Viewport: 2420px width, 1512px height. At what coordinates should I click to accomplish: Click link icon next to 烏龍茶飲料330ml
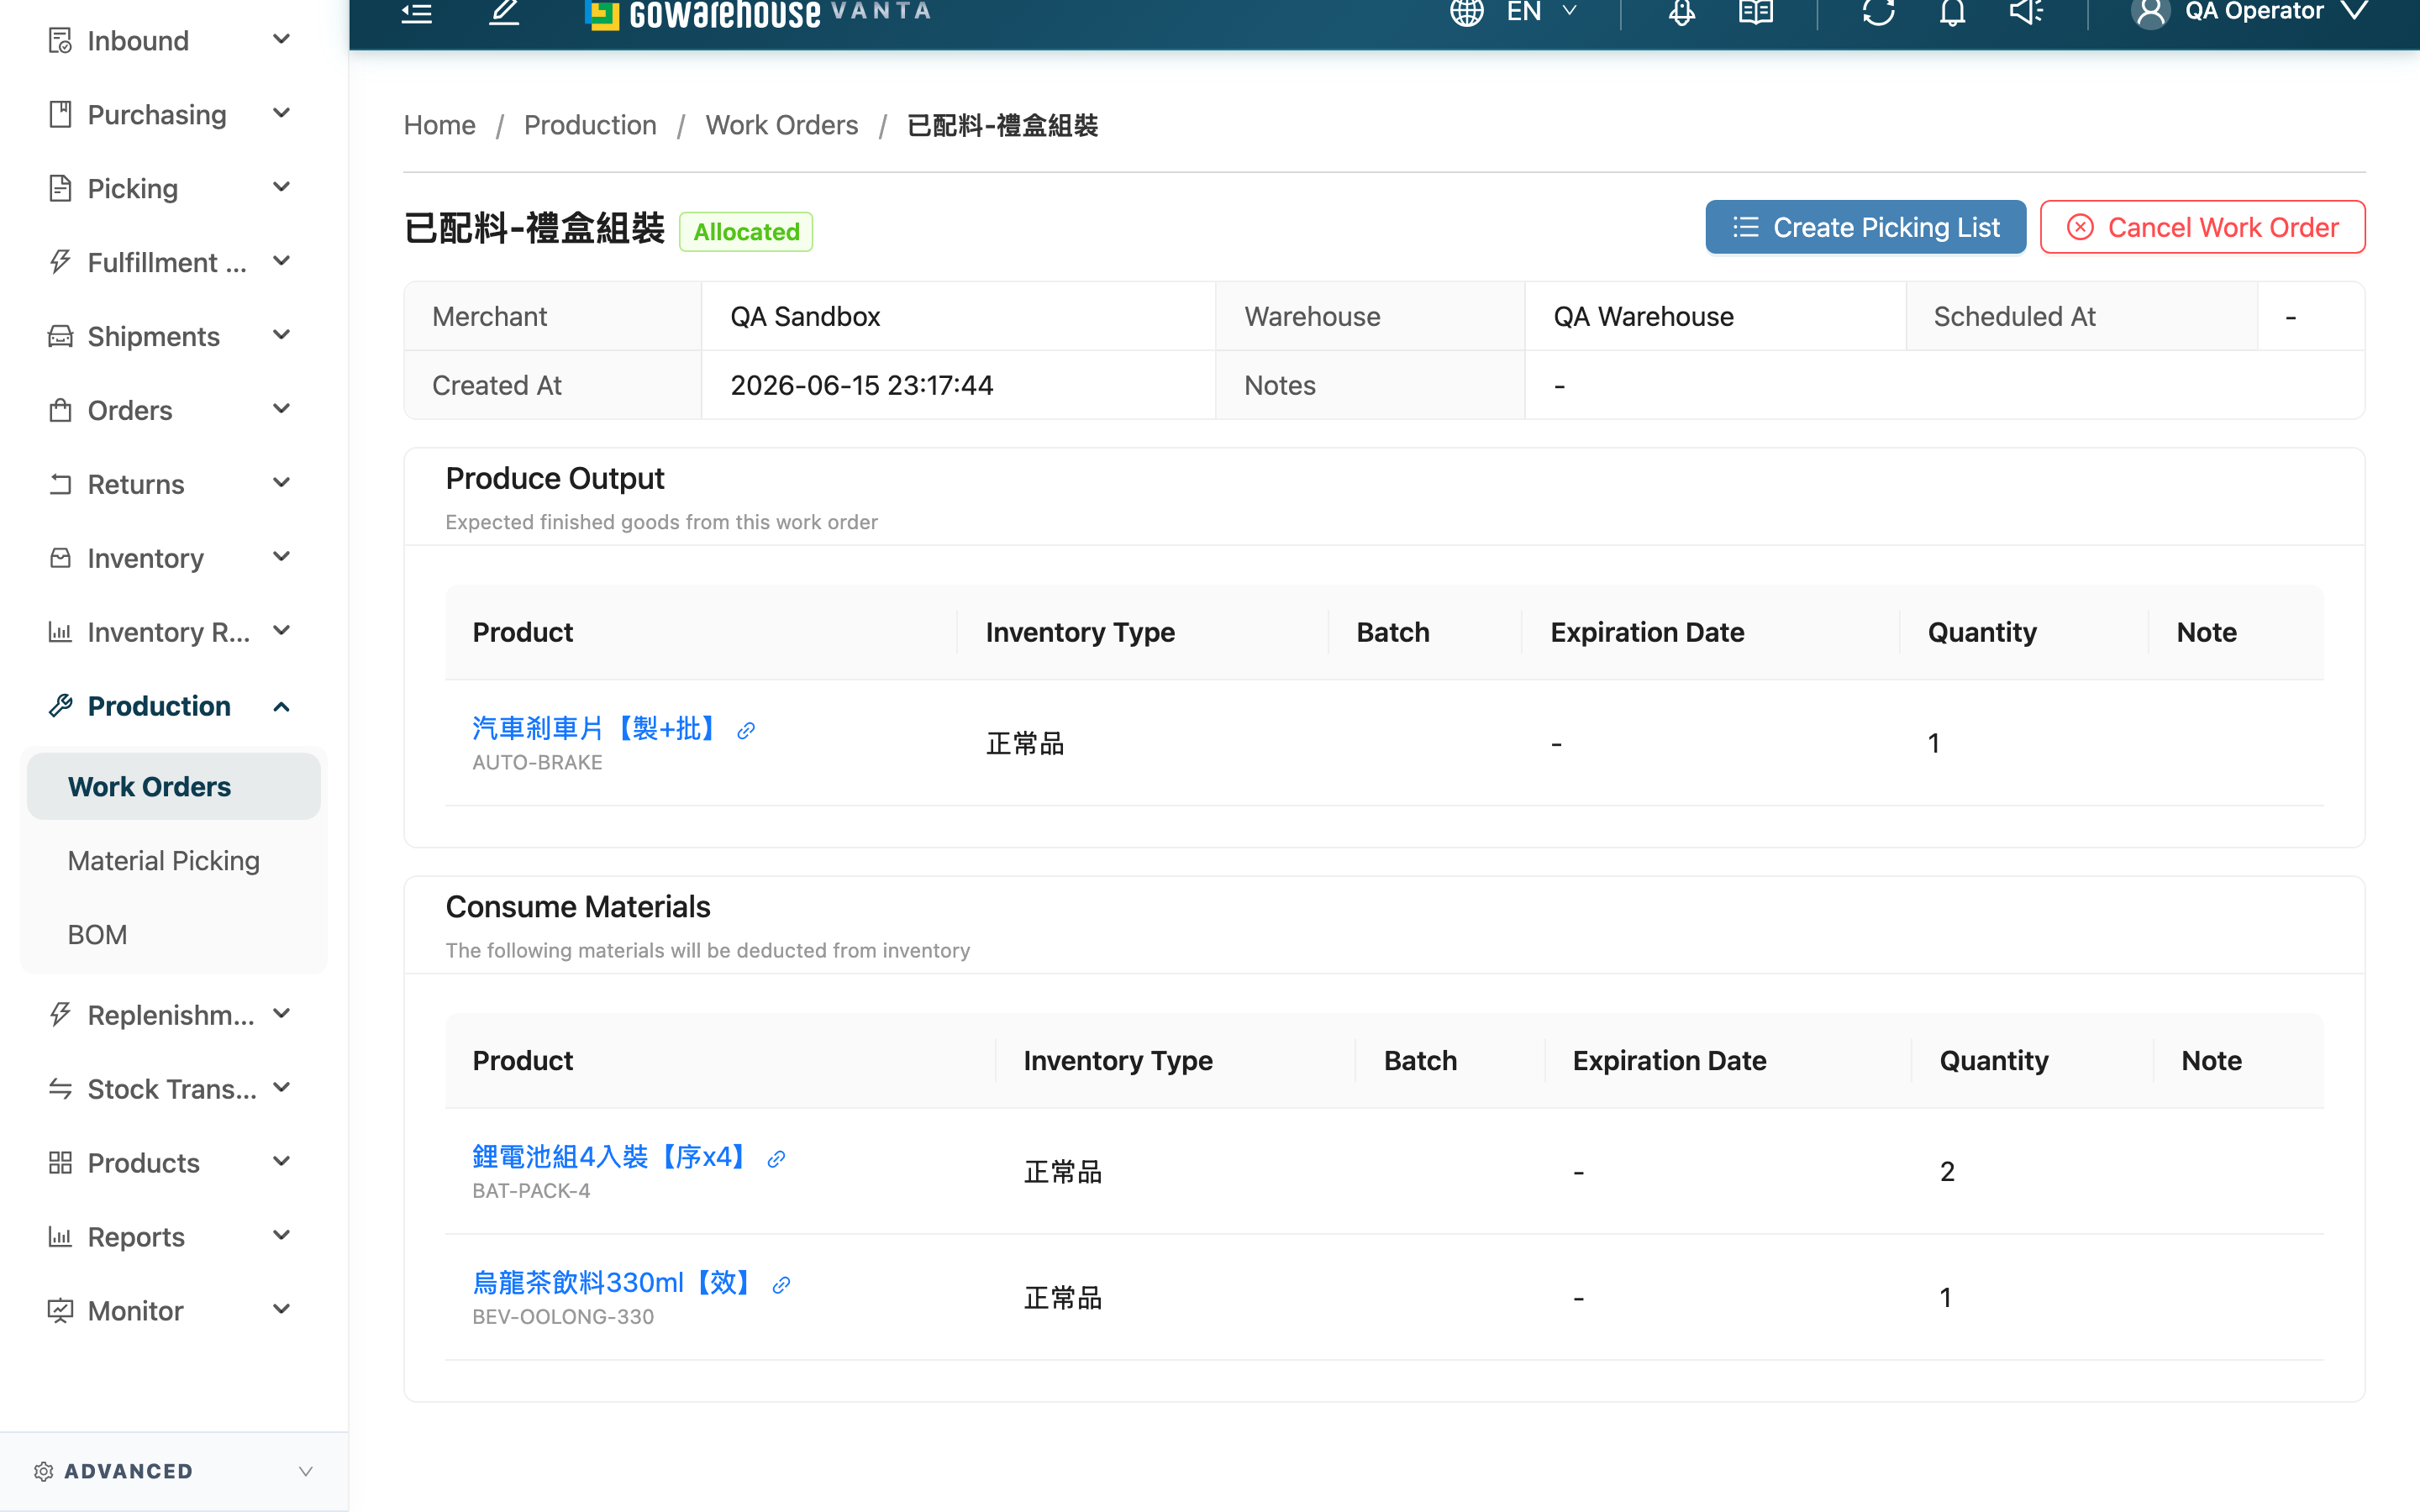click(782, 1285)
